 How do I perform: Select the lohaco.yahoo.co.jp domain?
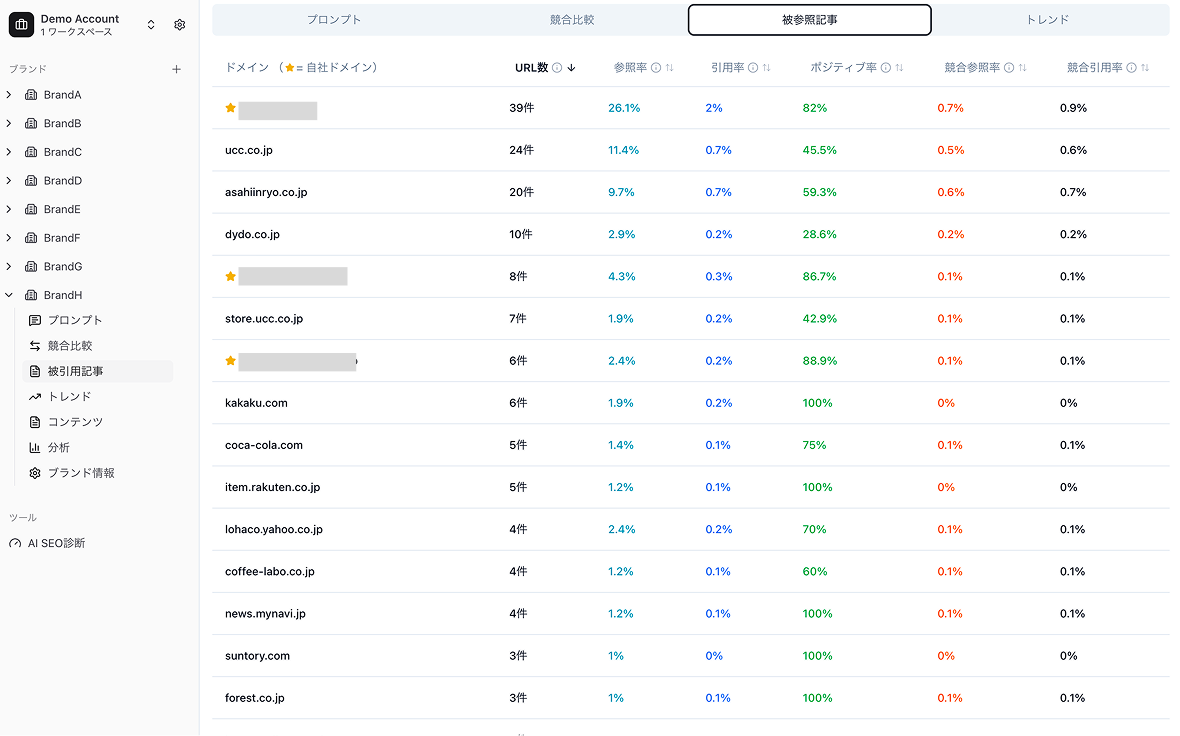point(273,530)
